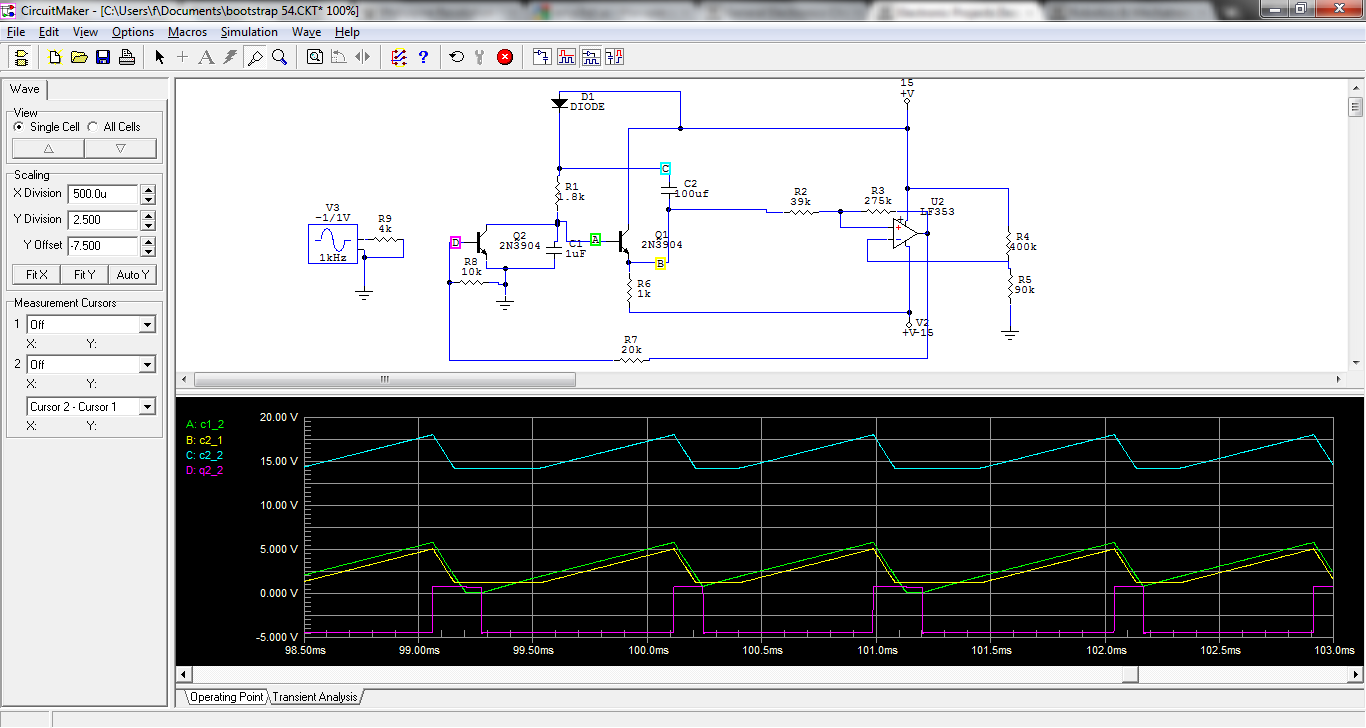This screenshot has height=728, width=1366.
Task: Select the All Cells radio button
Action: pos(93,127)
